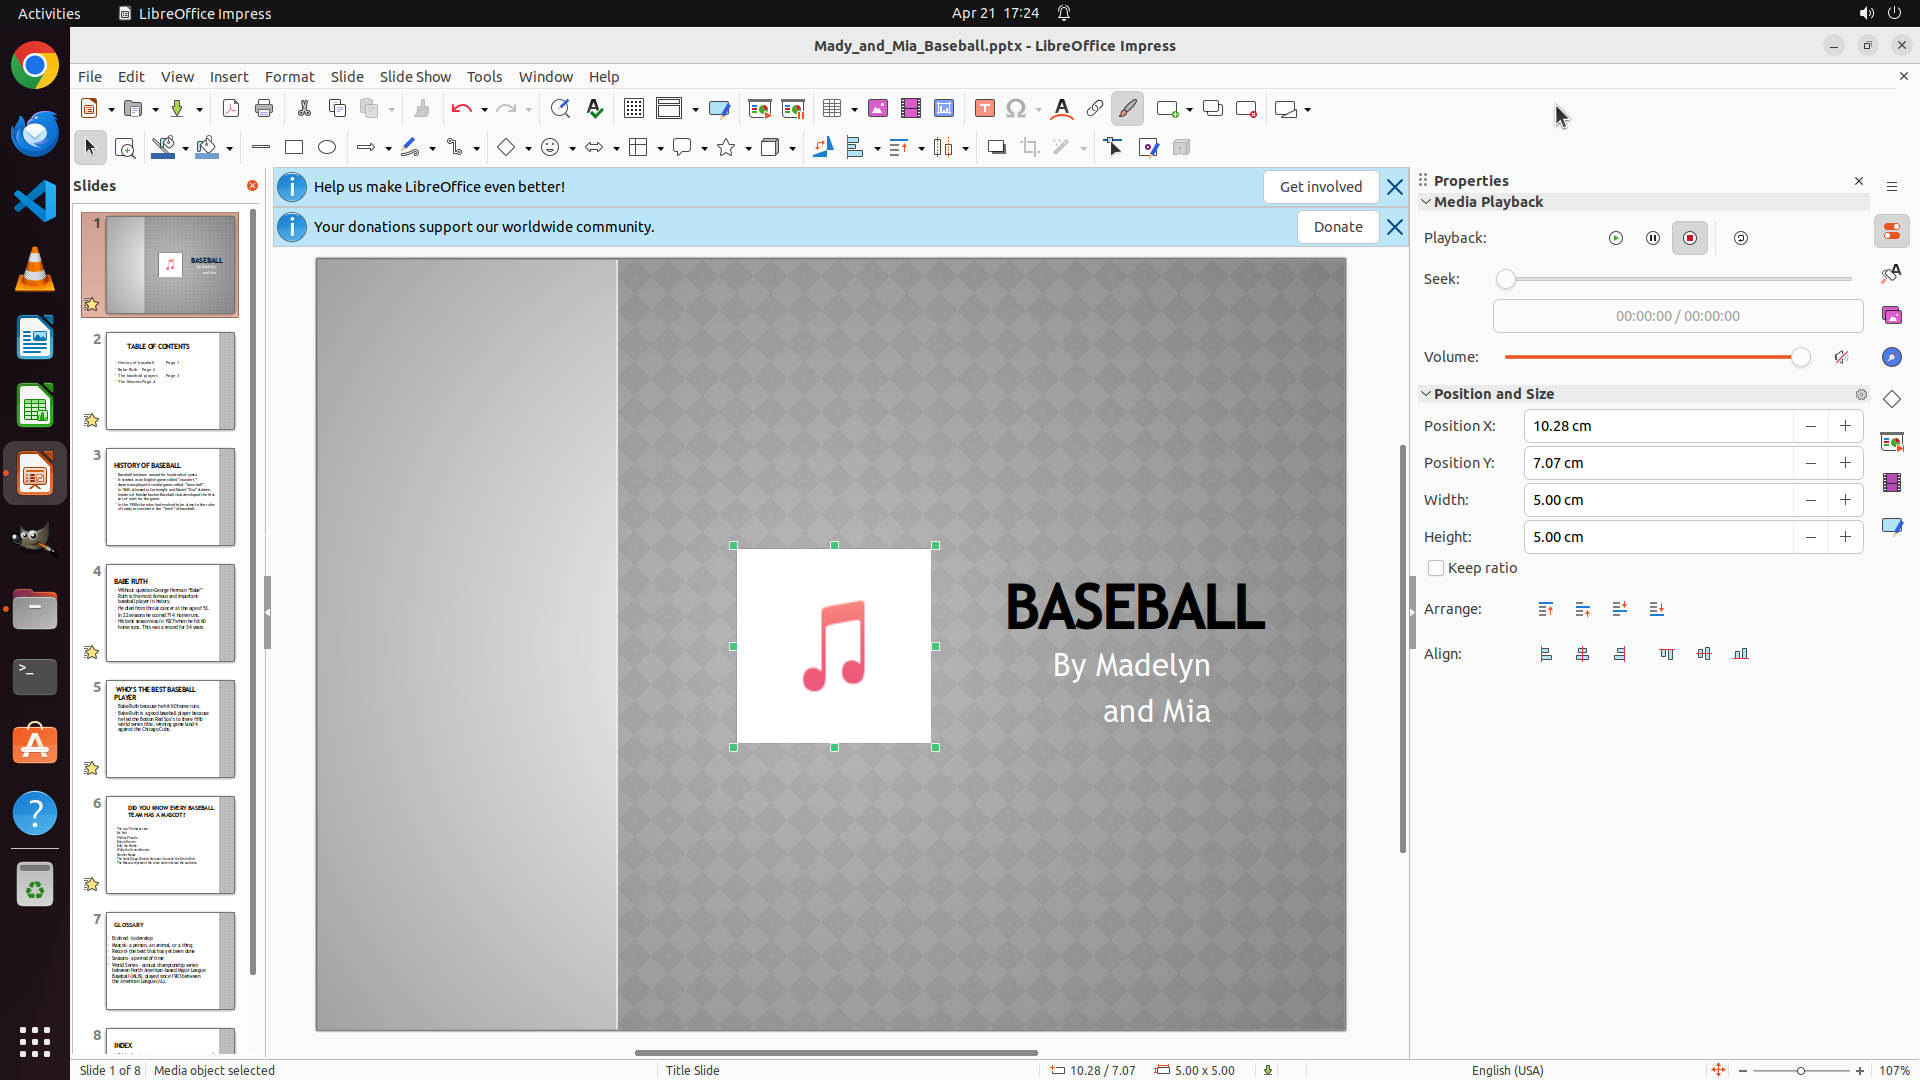Open the Gallery sidebar panel icon
The height and width of the screenshot is (1080, 1920).
pos(1892,315)
